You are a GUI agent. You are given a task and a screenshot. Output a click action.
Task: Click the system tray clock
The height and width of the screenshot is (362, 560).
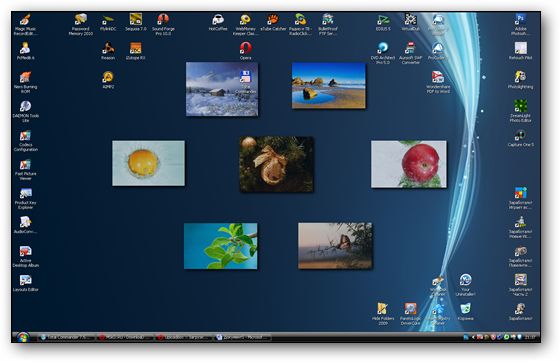click(532, 337)
